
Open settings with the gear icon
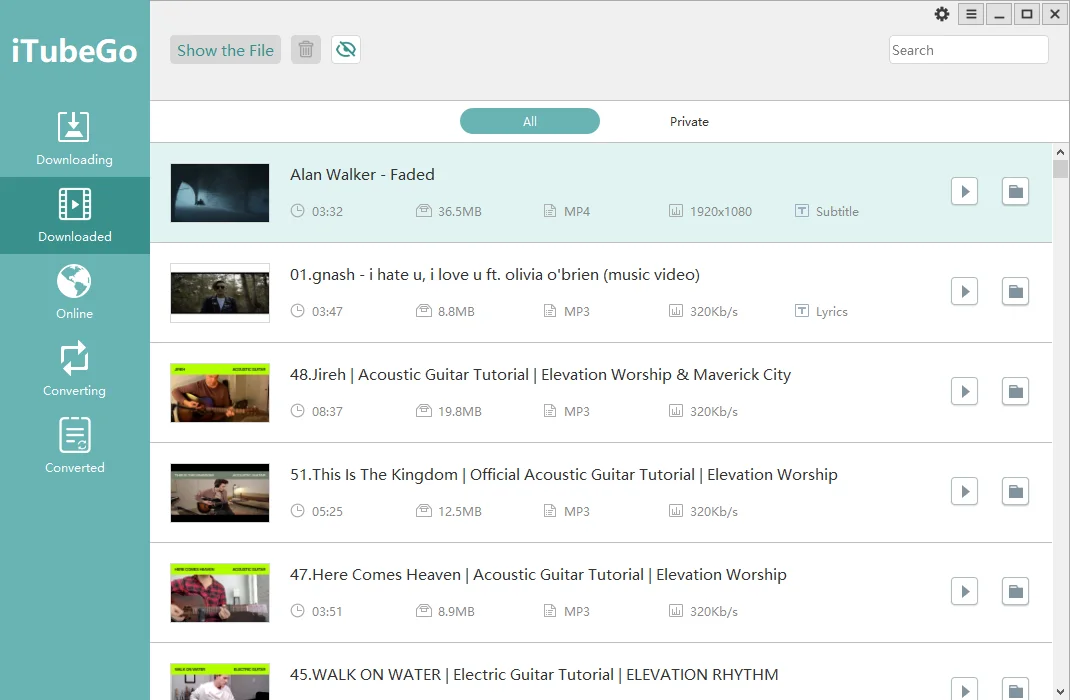[x=942, y=14]
